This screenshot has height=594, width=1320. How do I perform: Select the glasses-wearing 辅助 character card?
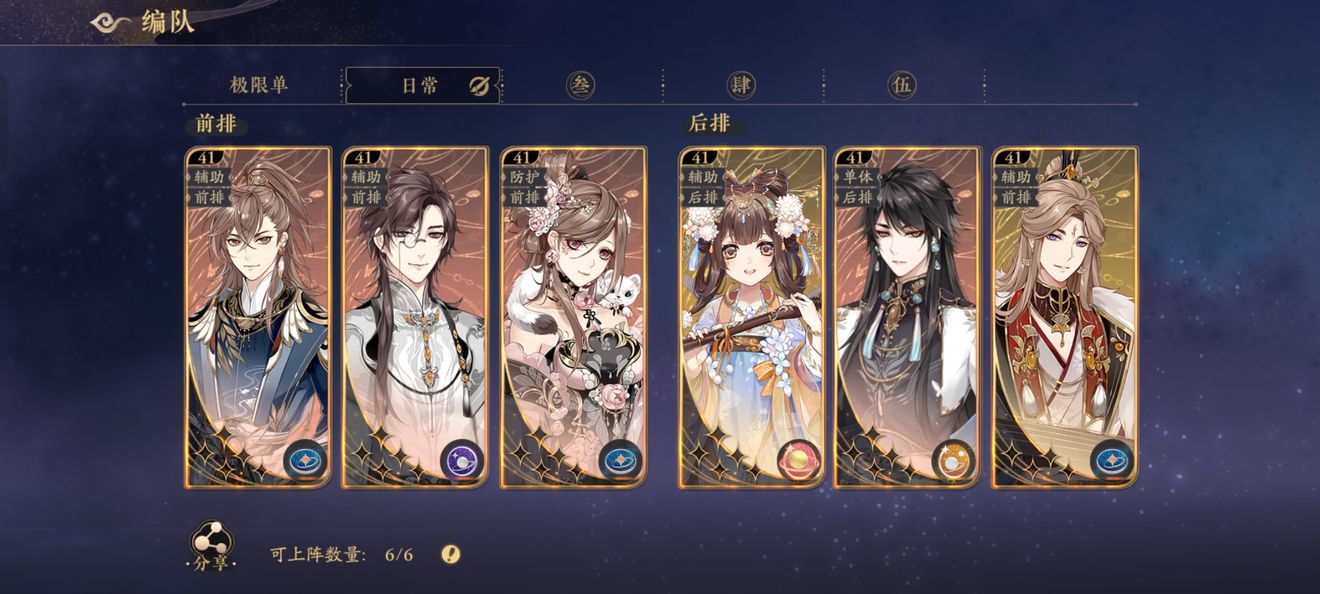point(415,317)
